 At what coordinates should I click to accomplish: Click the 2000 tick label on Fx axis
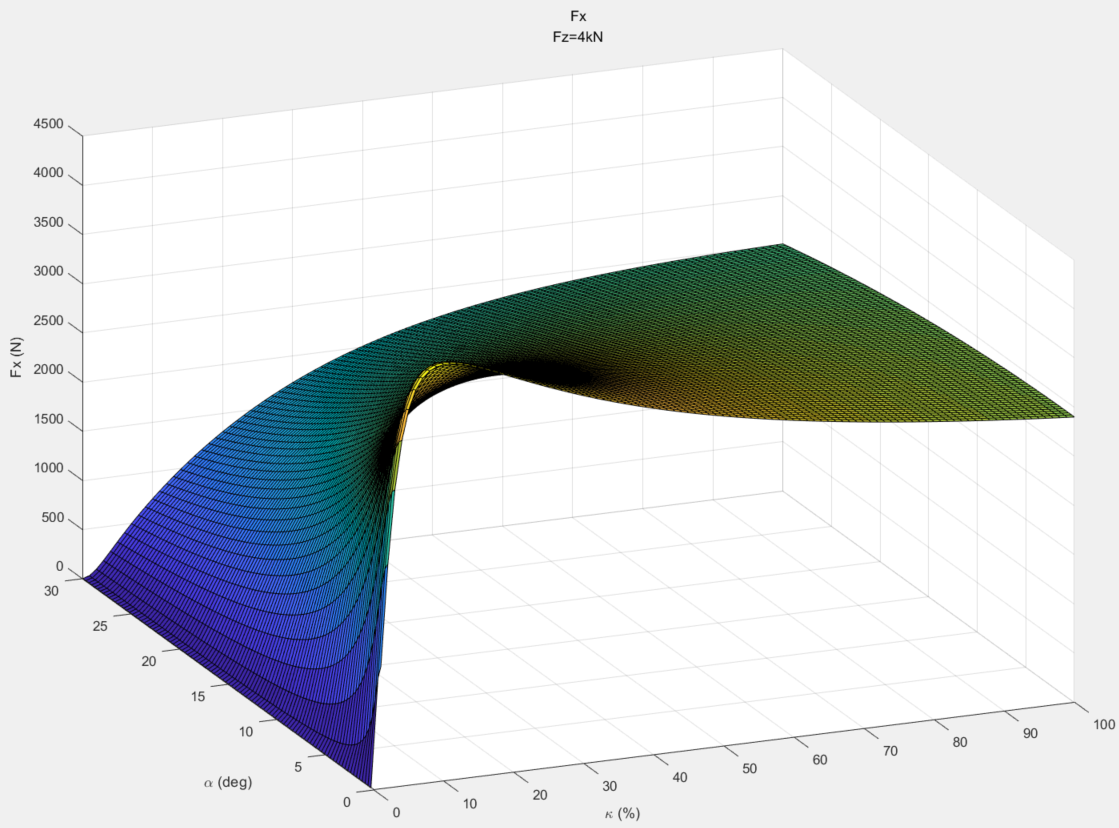coord(49,370)
